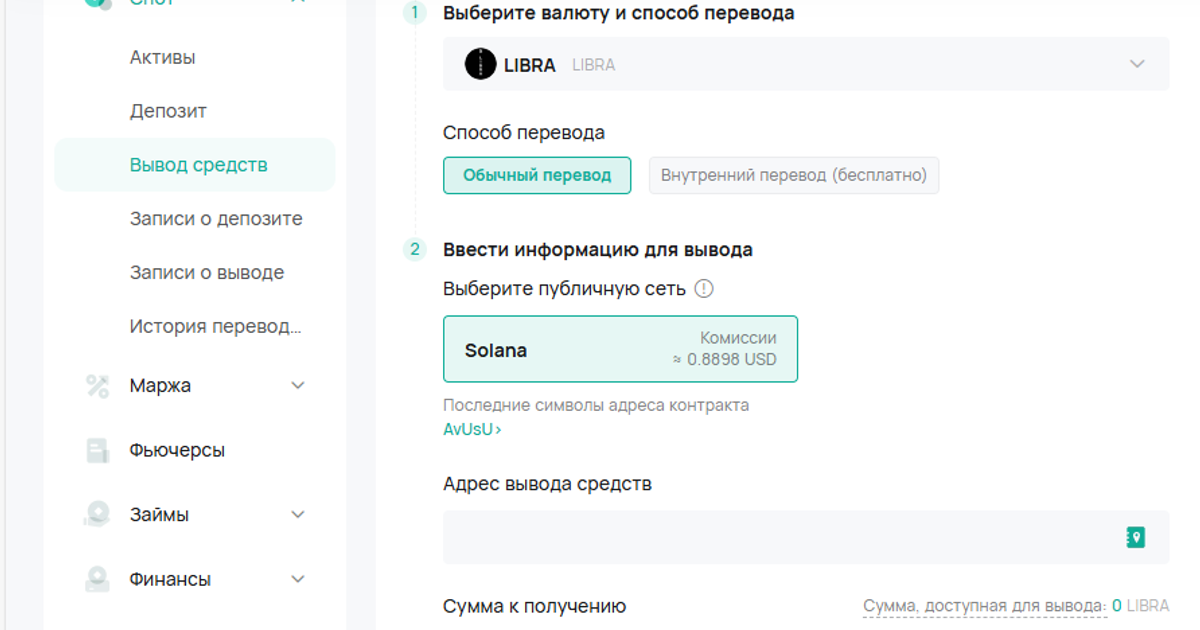This screenshot has height=630, width=1200.
Task: Click the Finance icon in sidebar
Action: [x=97, y=580]
